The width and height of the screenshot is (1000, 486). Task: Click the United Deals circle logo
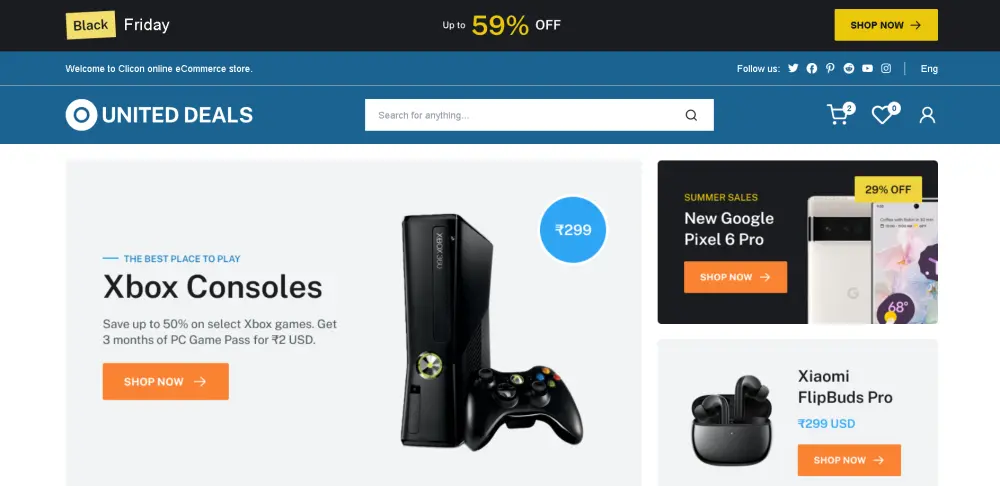point(81,115)
